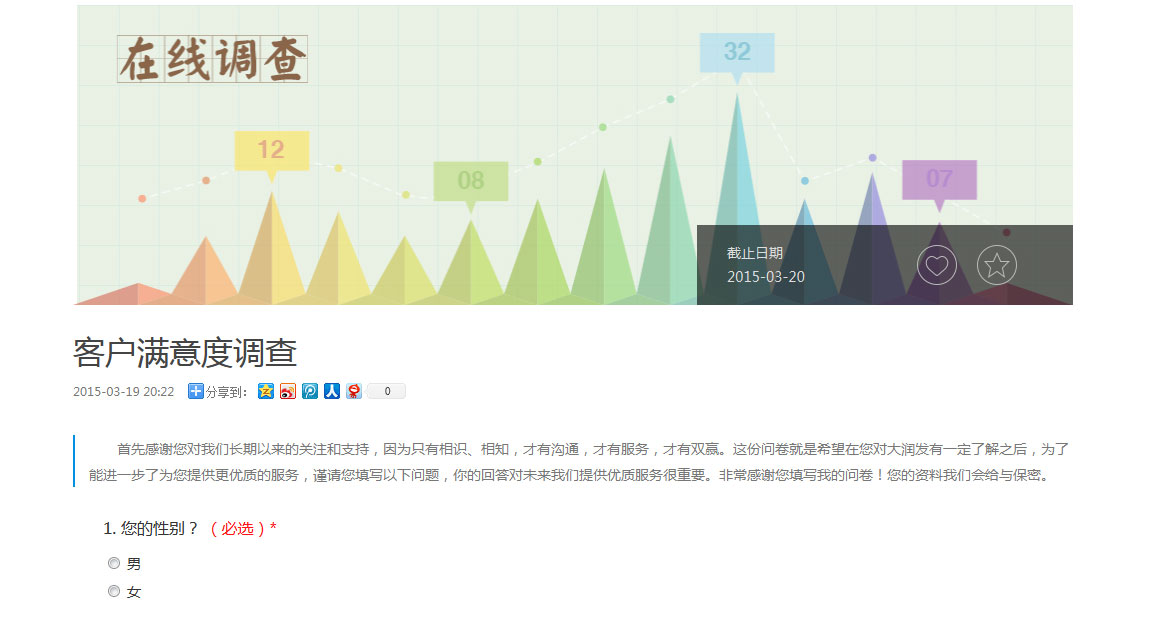Click the 客户满意度调查 heading

[185, 353]
